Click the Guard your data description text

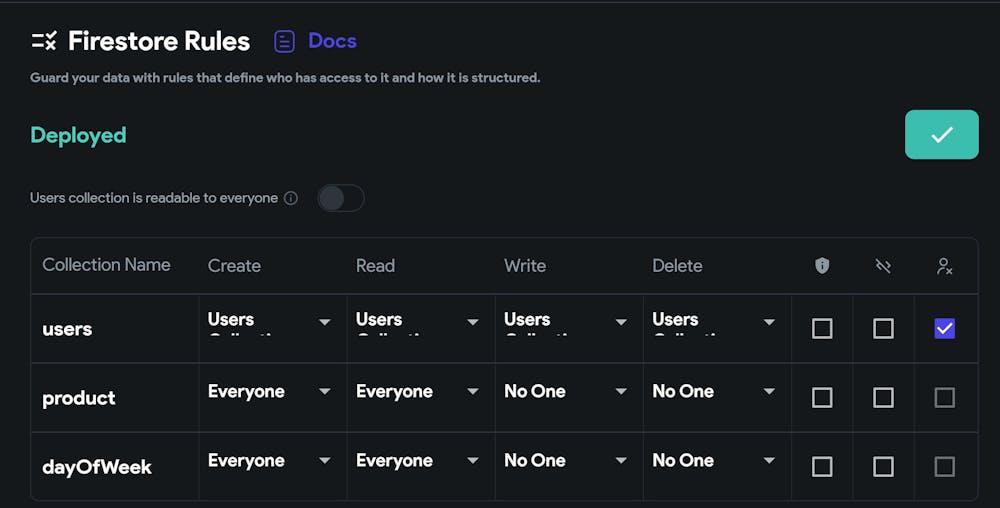coord(285,78)
